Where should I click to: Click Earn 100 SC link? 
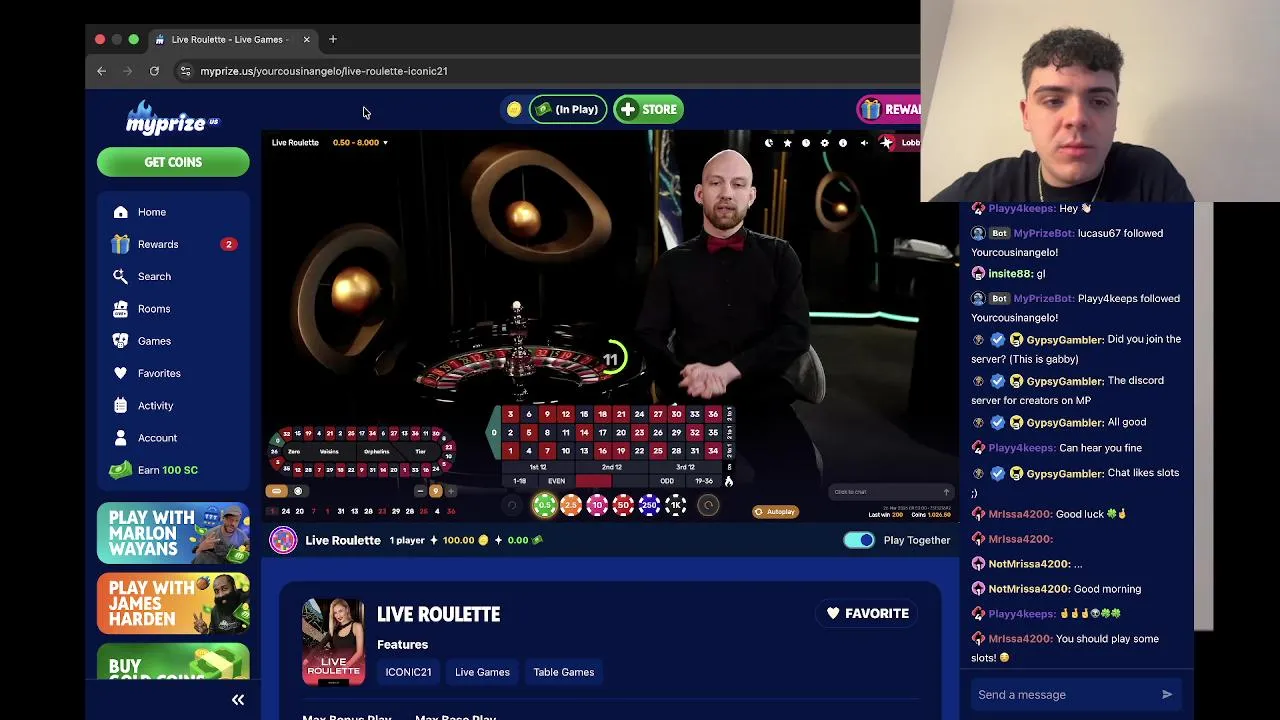154,470
